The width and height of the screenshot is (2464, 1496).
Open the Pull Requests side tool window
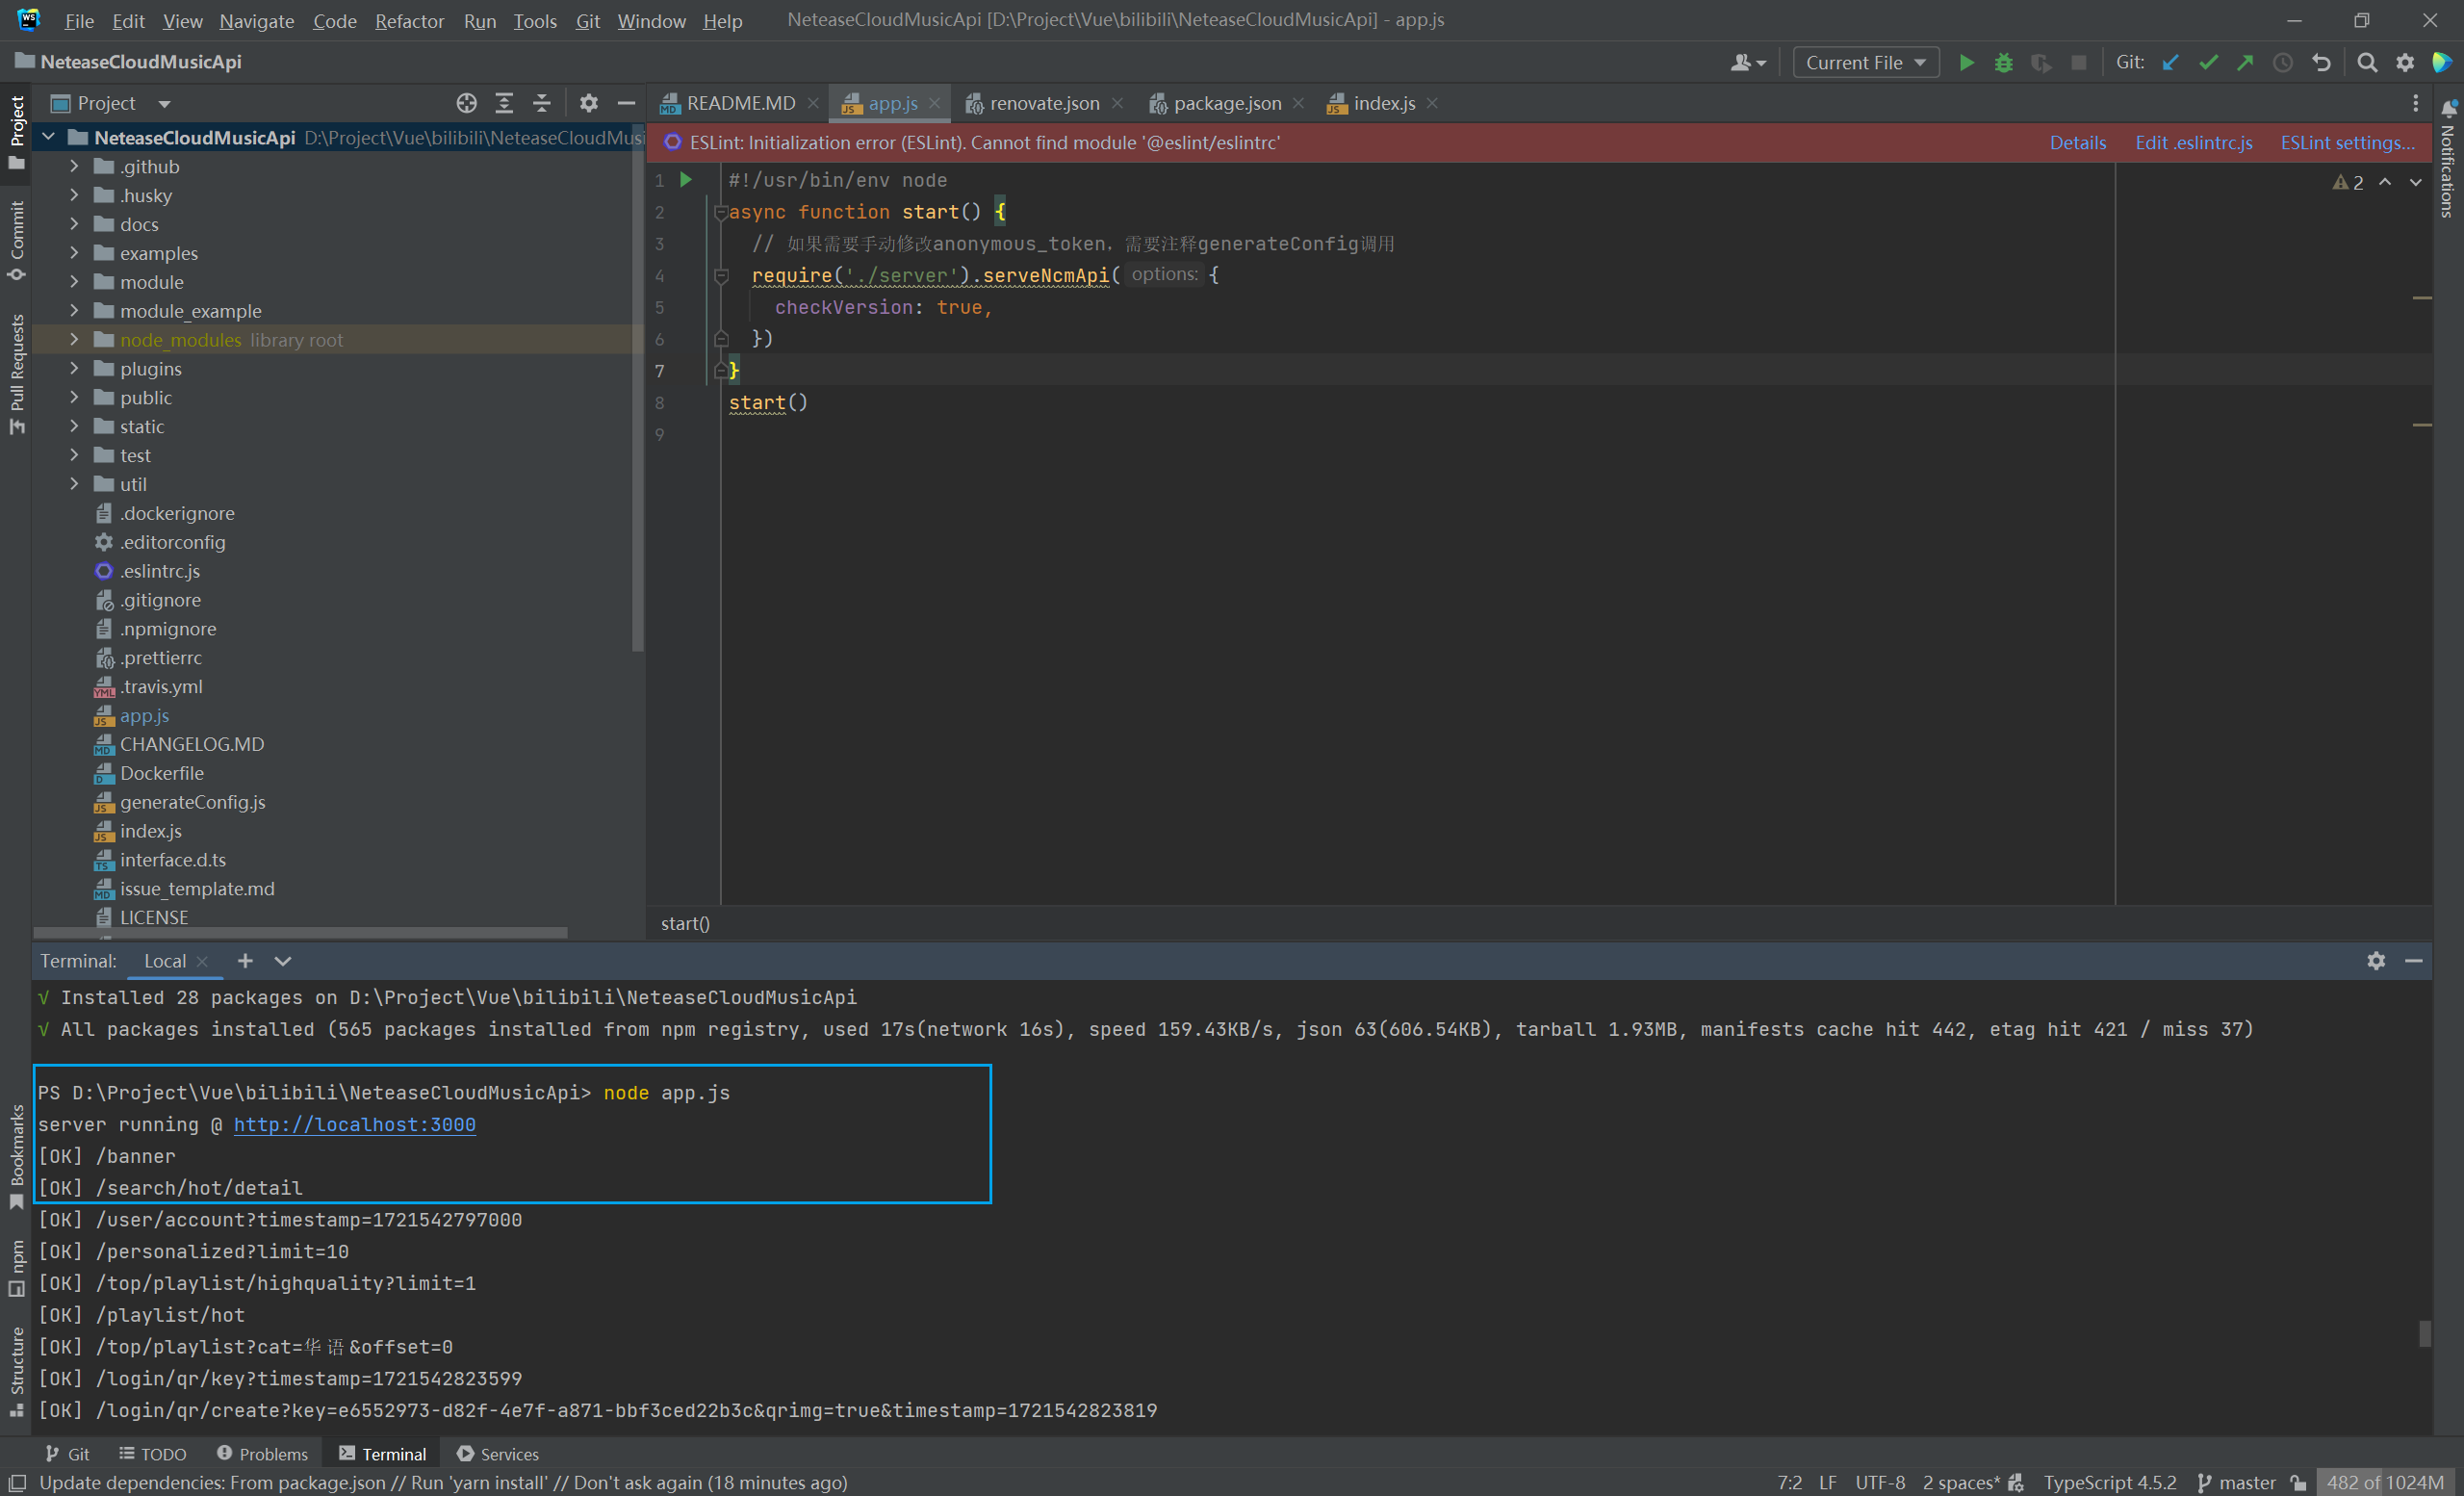pos(16,374)
